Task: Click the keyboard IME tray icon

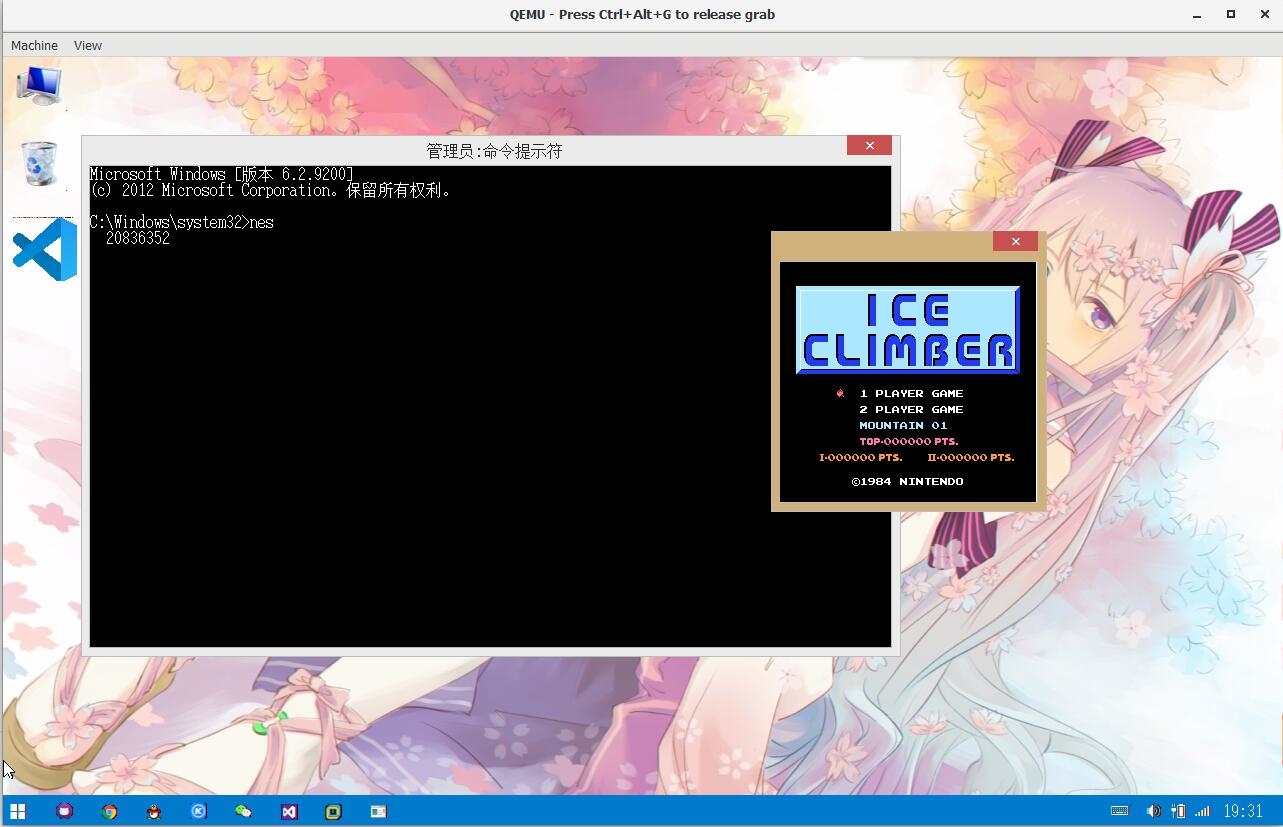Action: tap(1120, 811)
